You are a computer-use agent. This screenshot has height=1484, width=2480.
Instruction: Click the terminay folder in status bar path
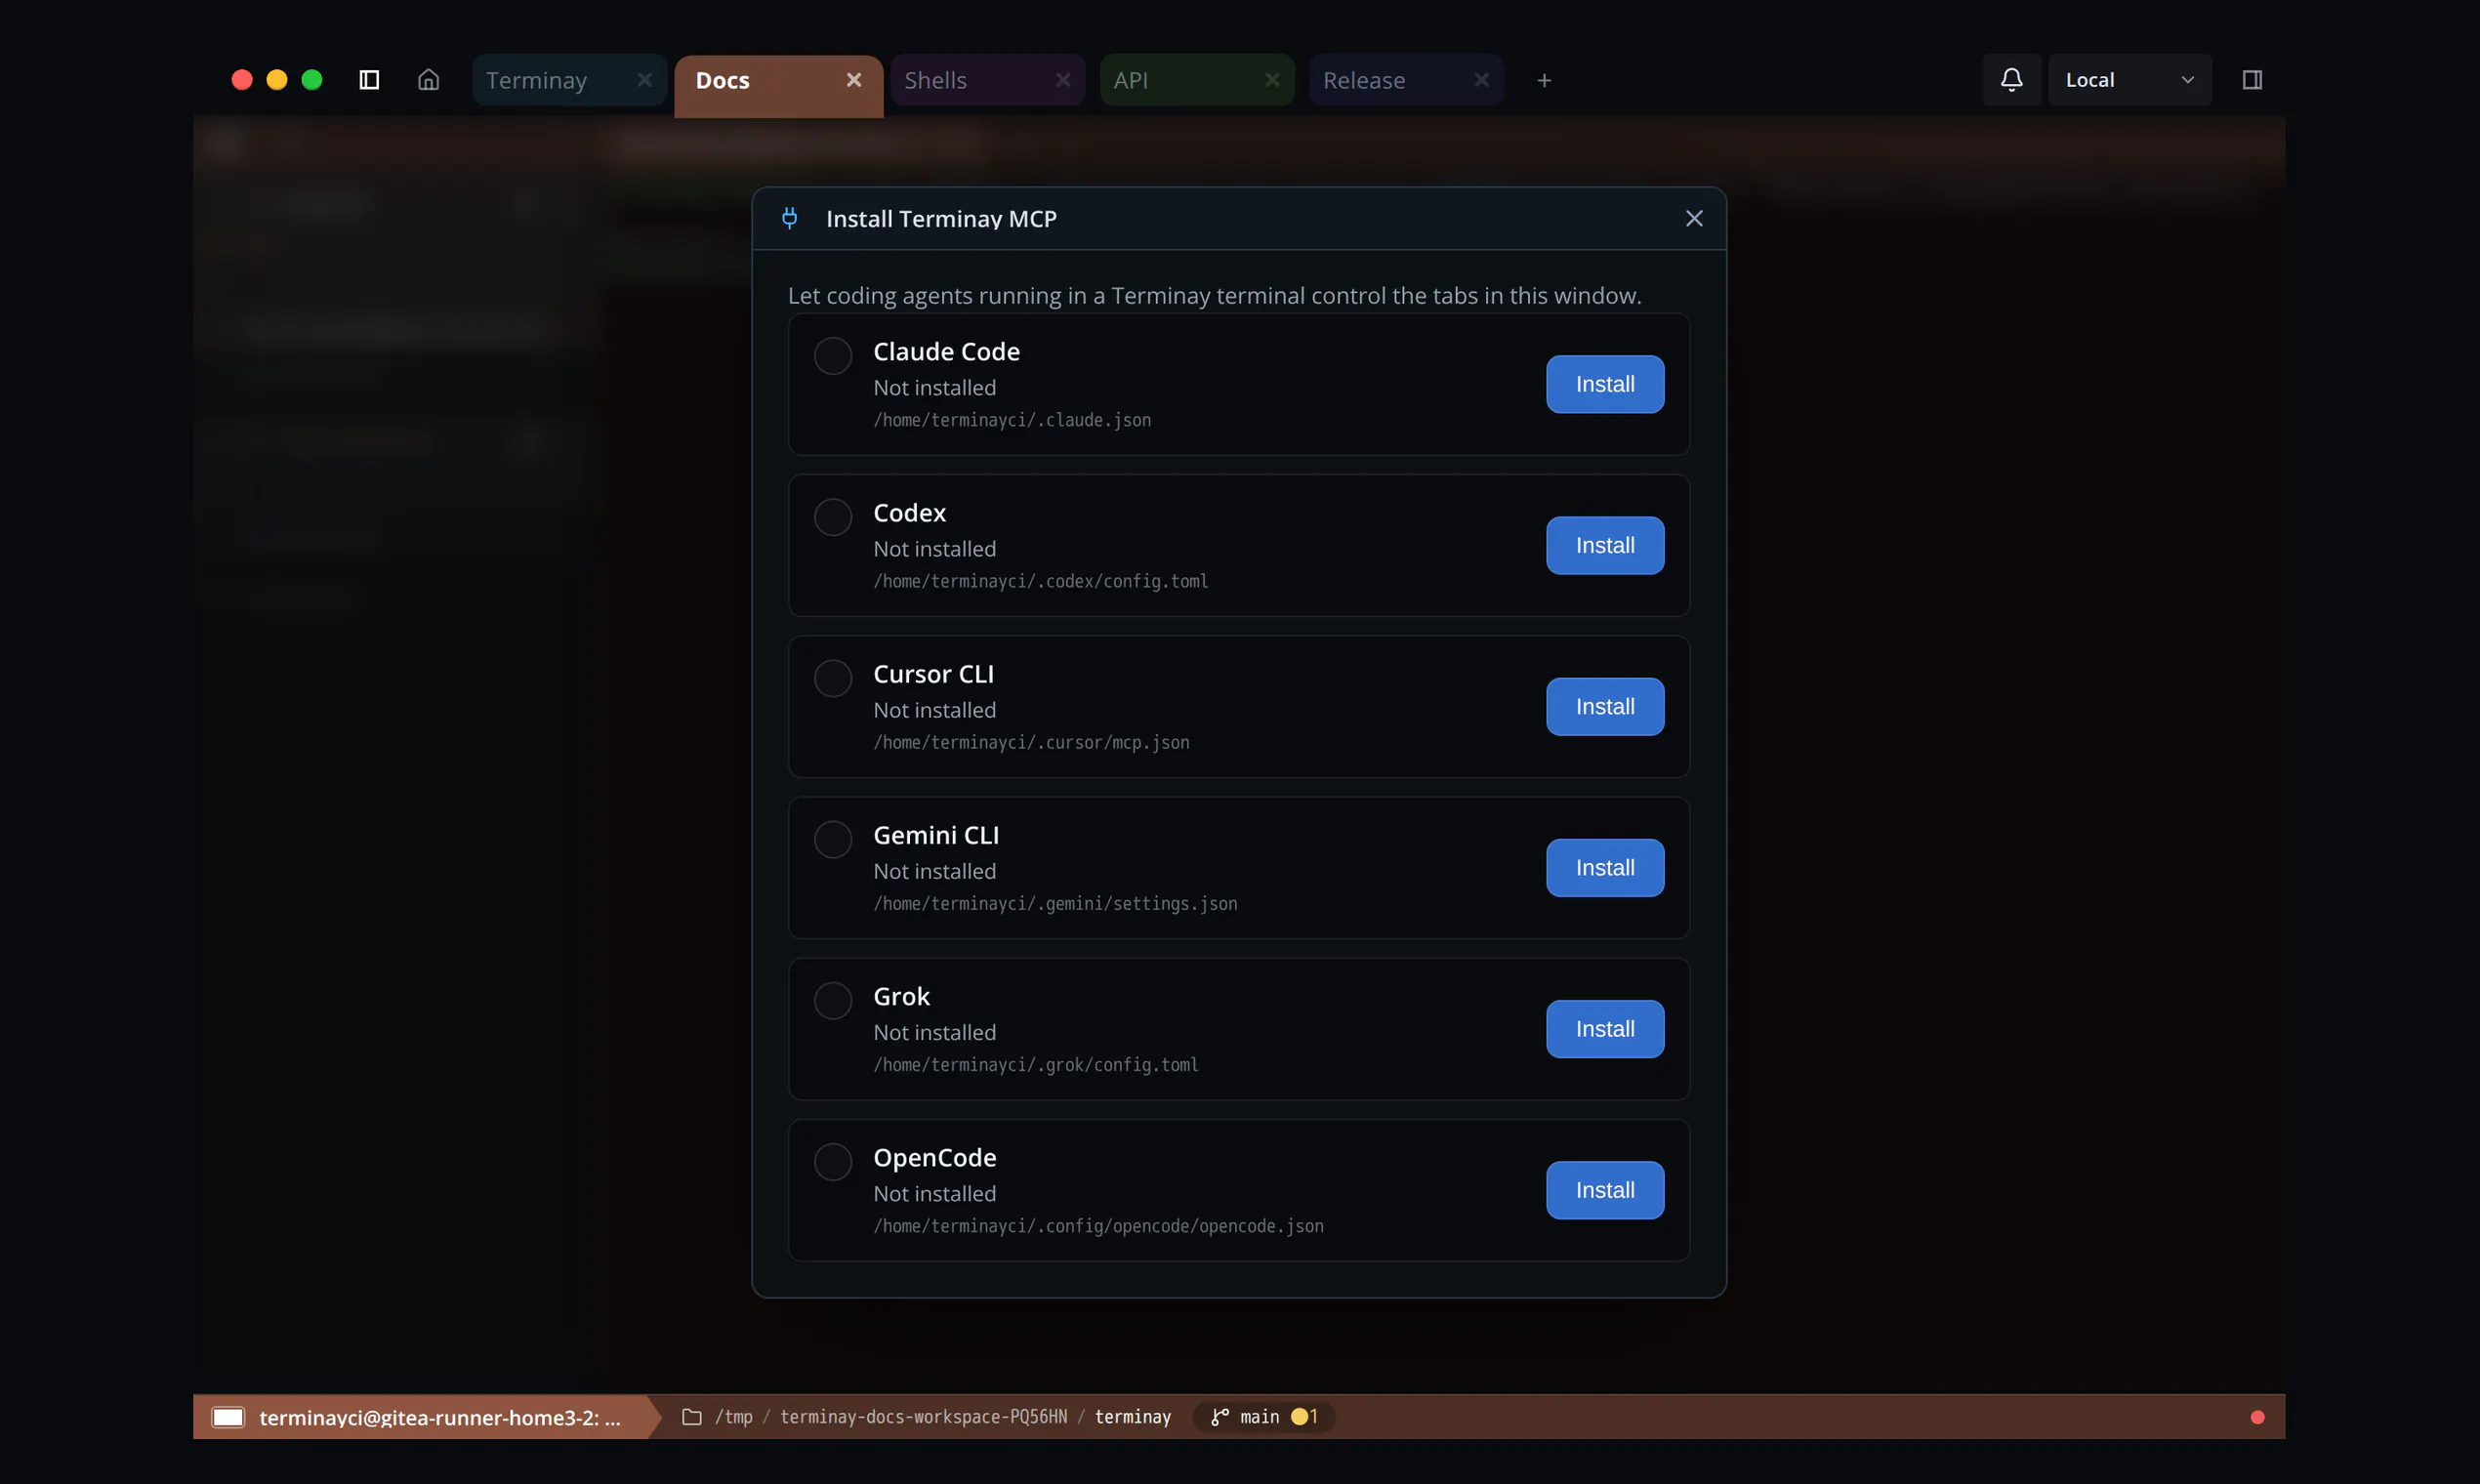(x=1133, y=1416)
